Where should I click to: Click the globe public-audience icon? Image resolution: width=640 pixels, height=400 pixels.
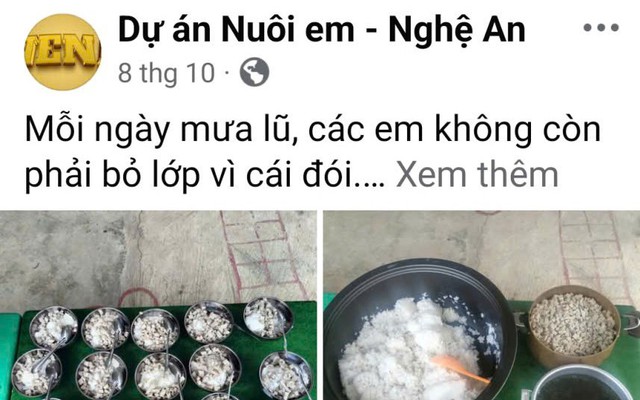(x=254, y=72)
